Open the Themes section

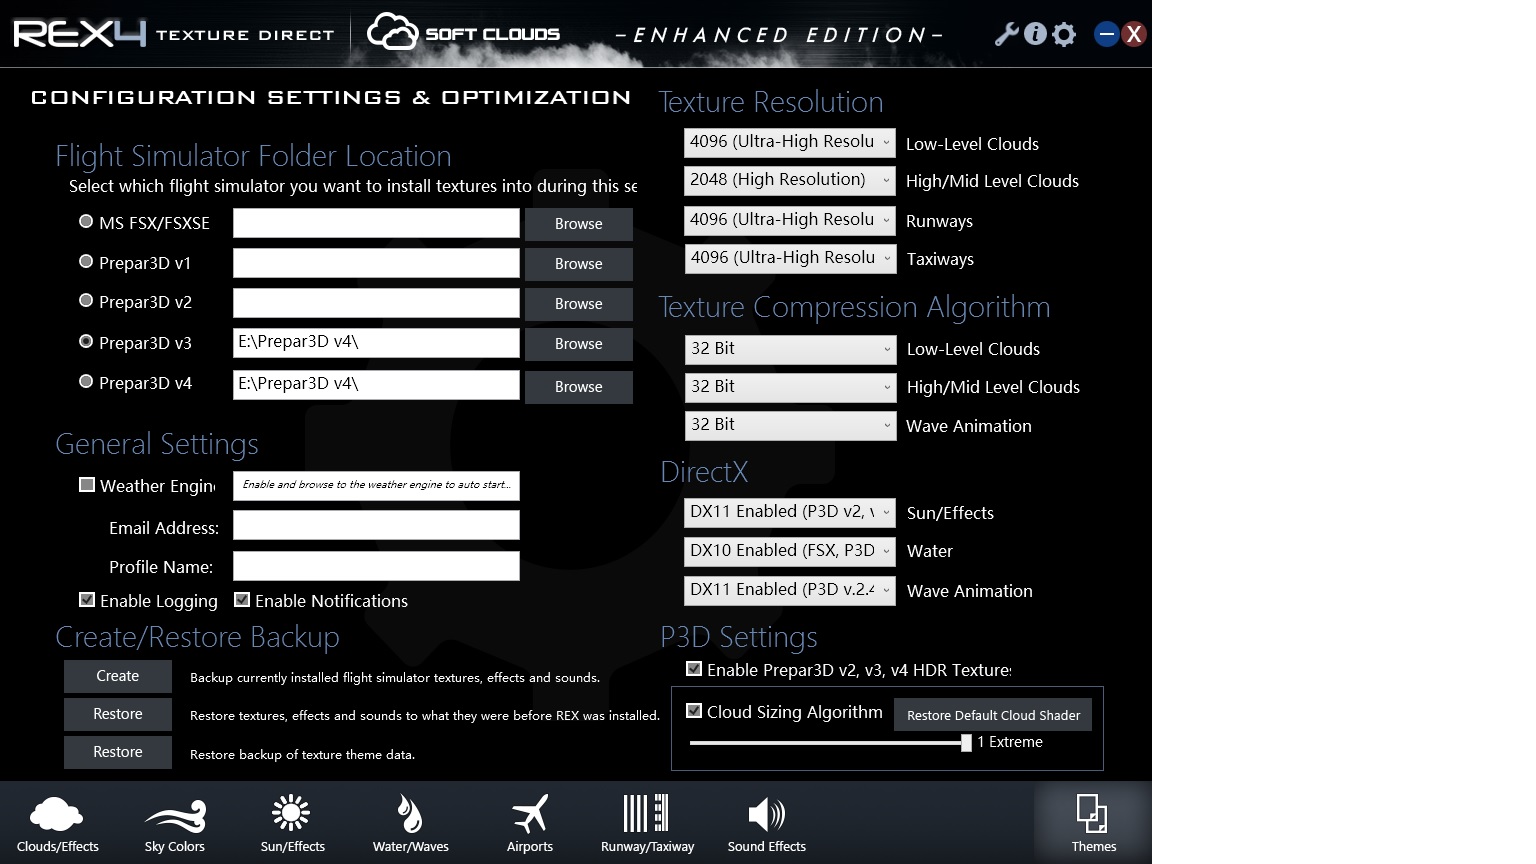tap(1093, 823)
